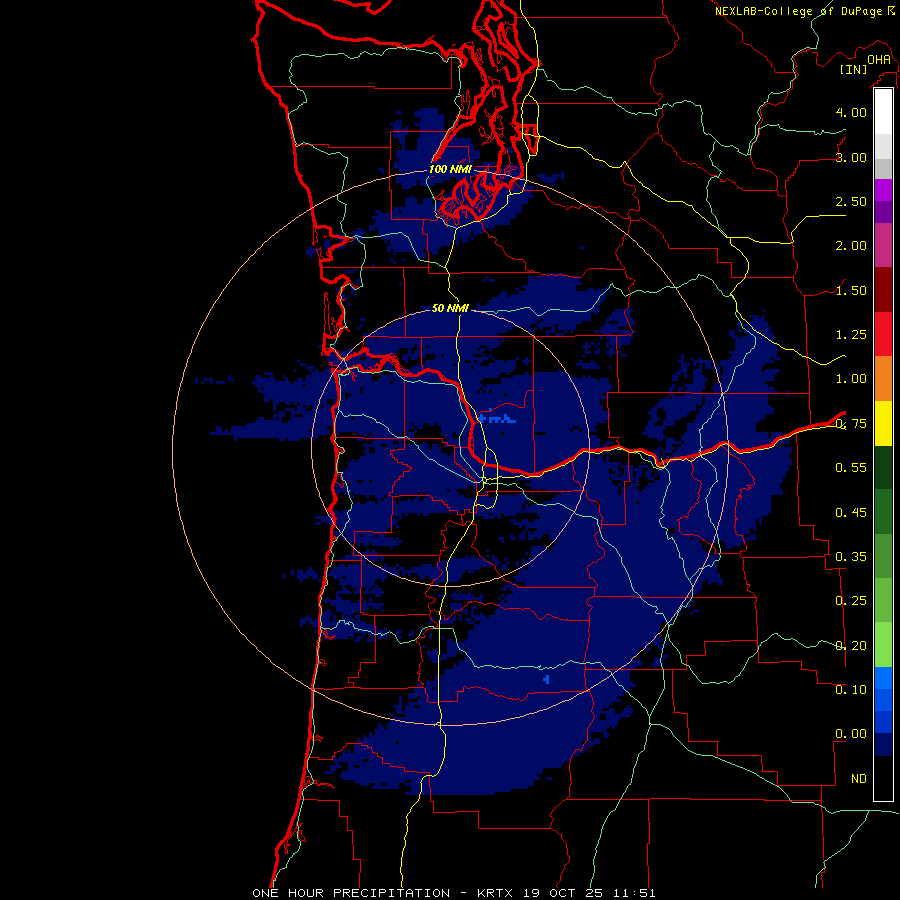This screenshot has height=900, width=900.
Task: Click the orange 1.00 legend swatch
Action: point(883,378)
